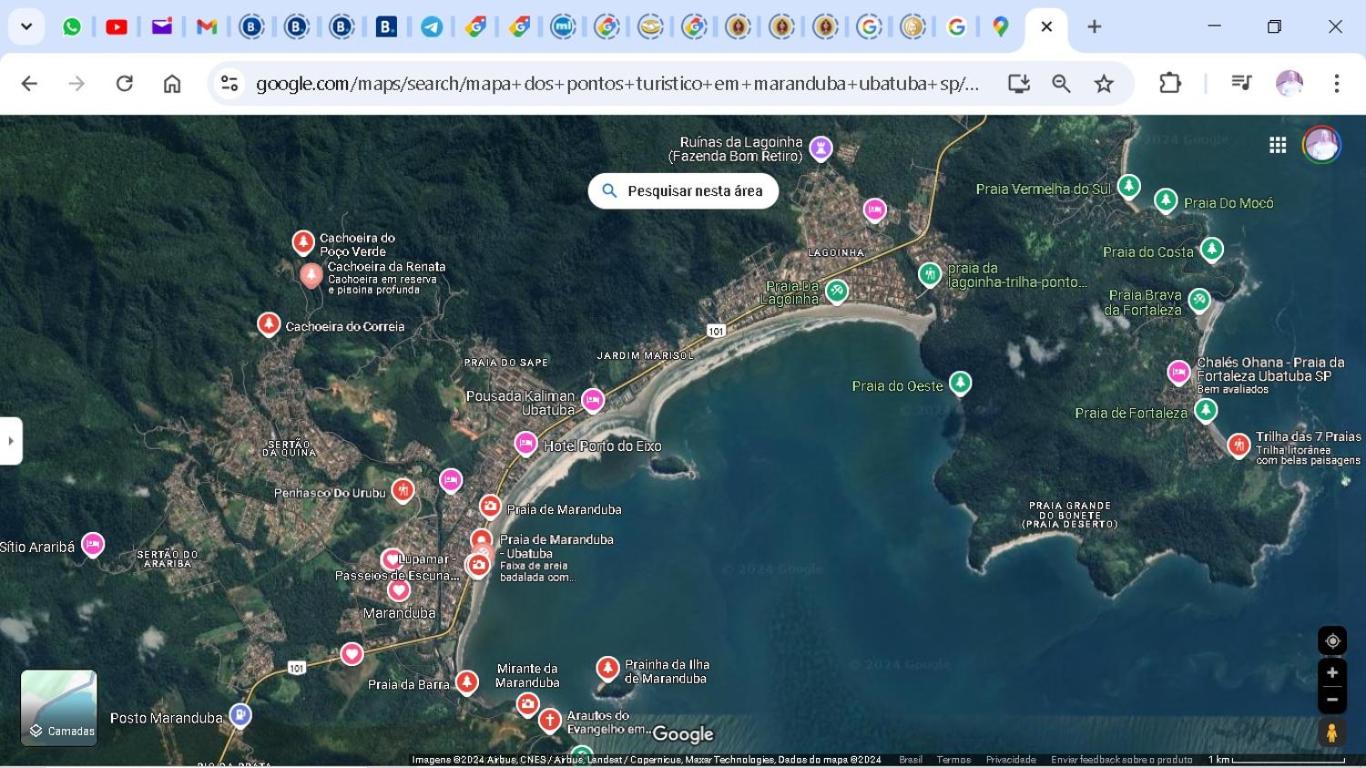This screenshot has height=768, width=1366.
Task: Switch to the Gmail tab
Action: tap(207, 27)
